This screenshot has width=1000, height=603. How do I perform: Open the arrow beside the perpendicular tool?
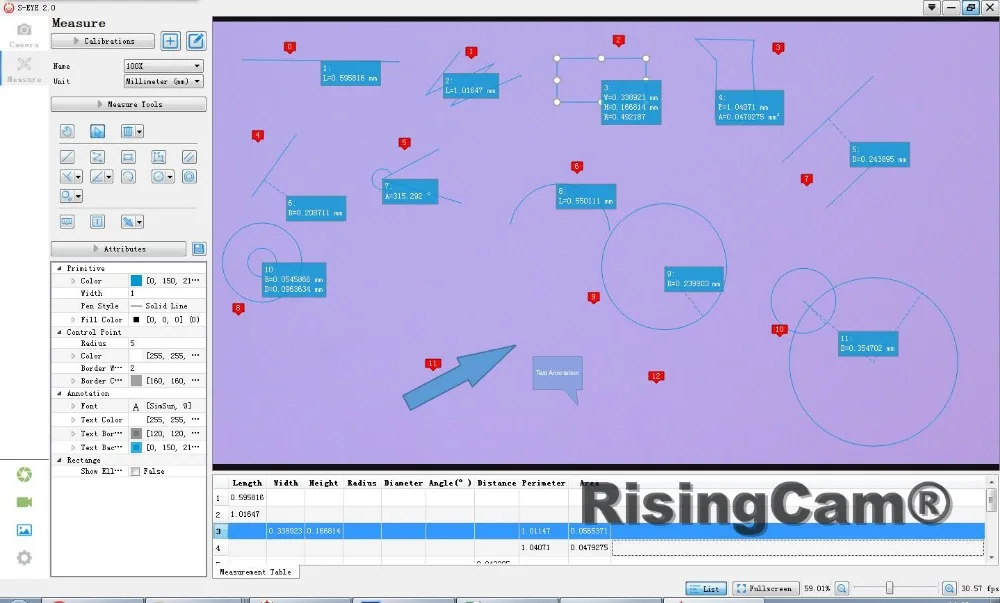78,177
